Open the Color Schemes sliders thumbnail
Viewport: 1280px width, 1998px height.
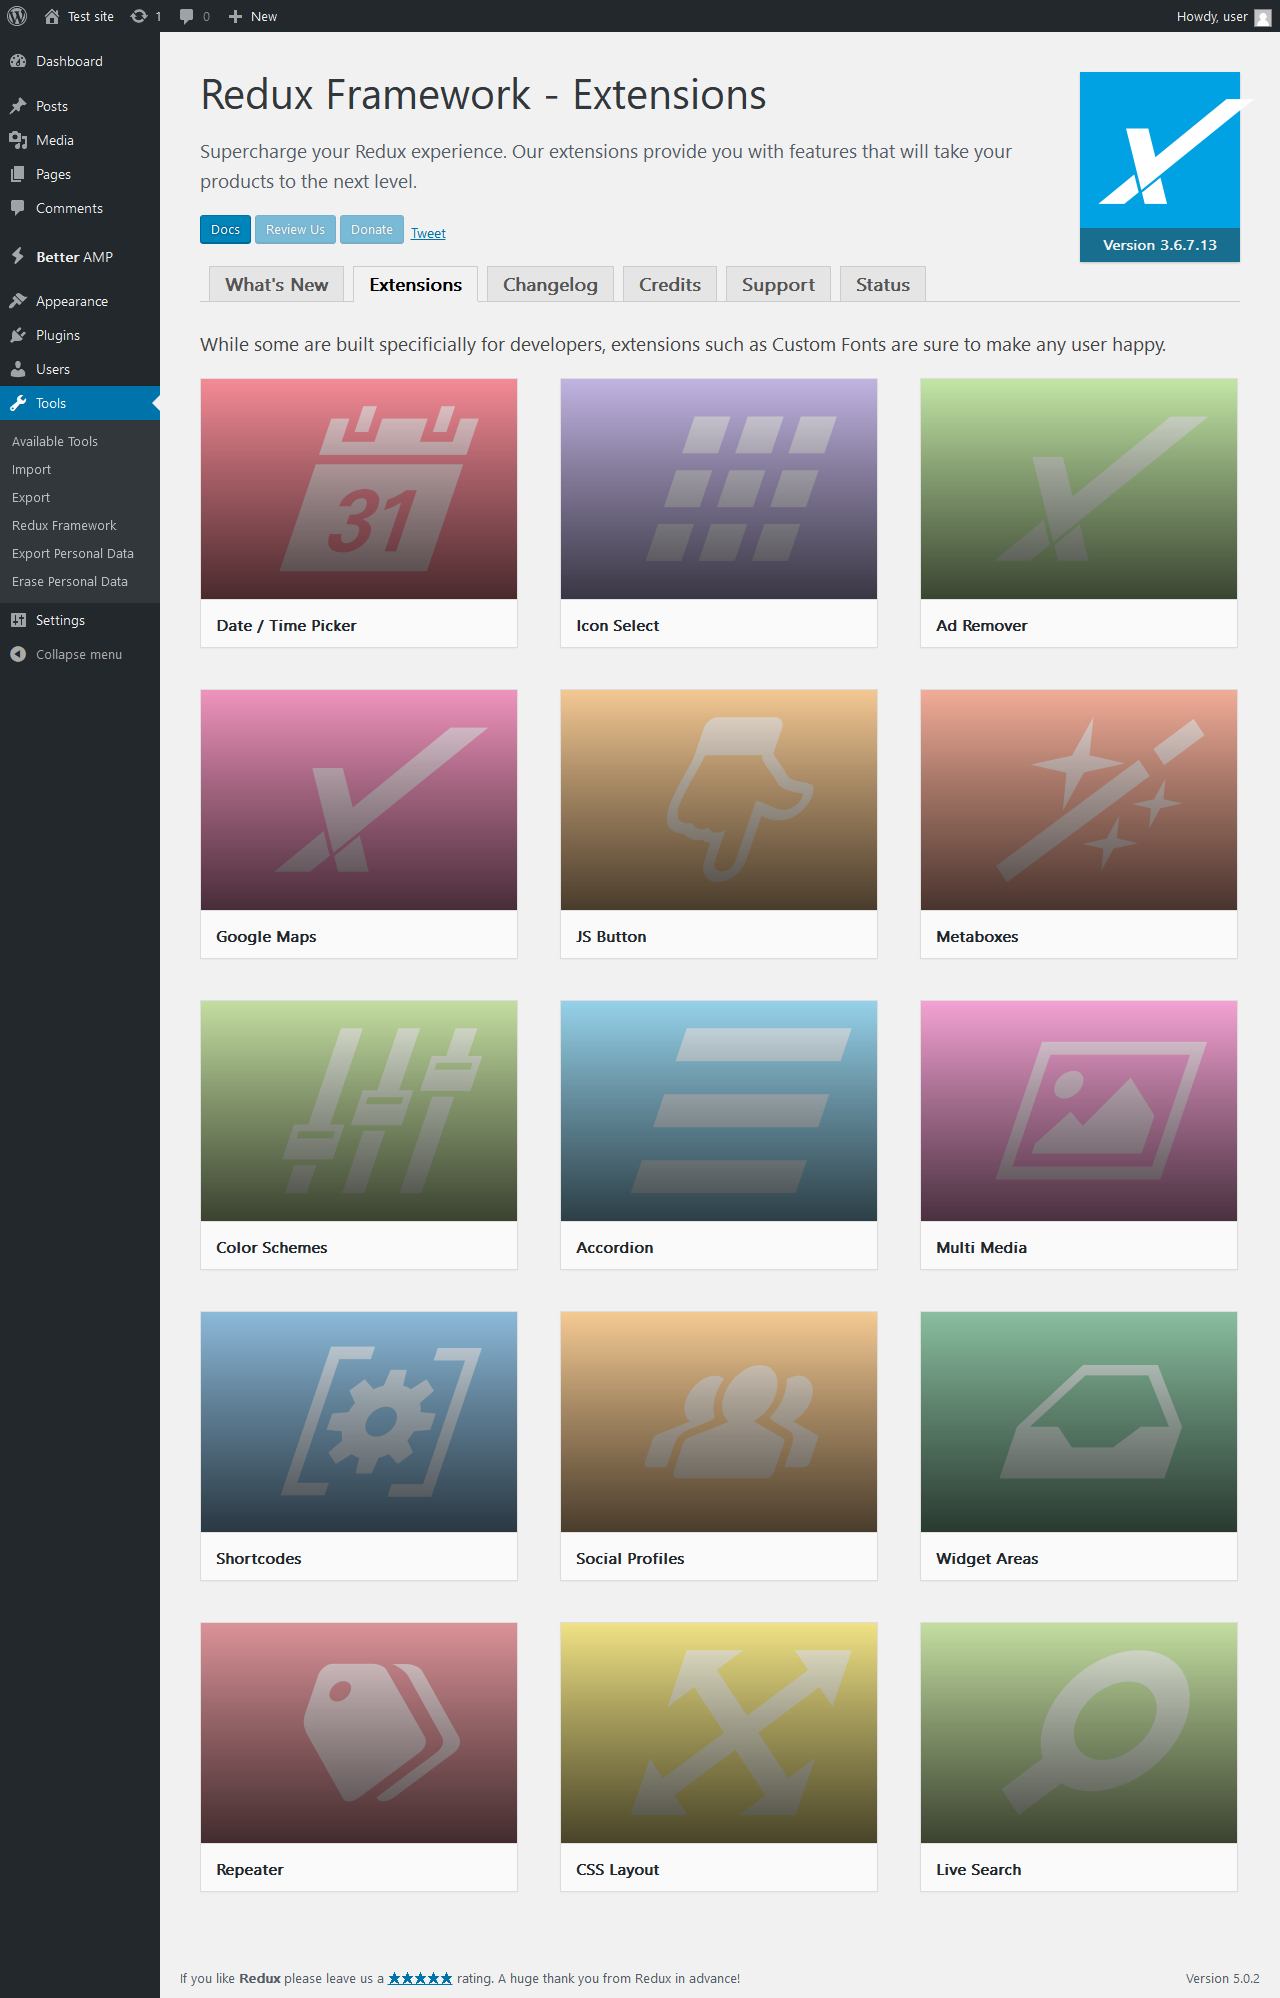[359, 1111]
